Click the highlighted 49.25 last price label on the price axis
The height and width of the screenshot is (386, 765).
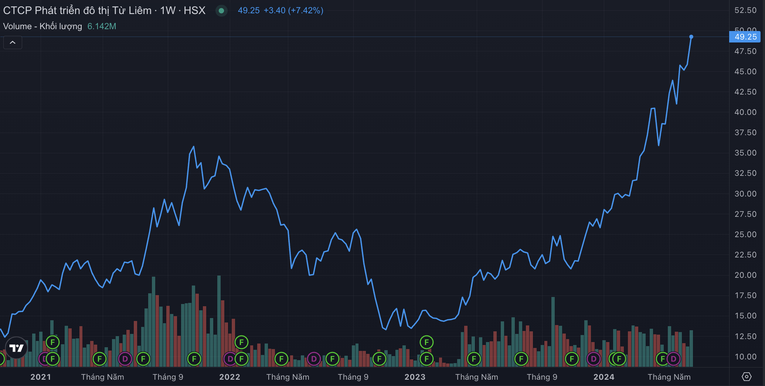coord(745,37)
